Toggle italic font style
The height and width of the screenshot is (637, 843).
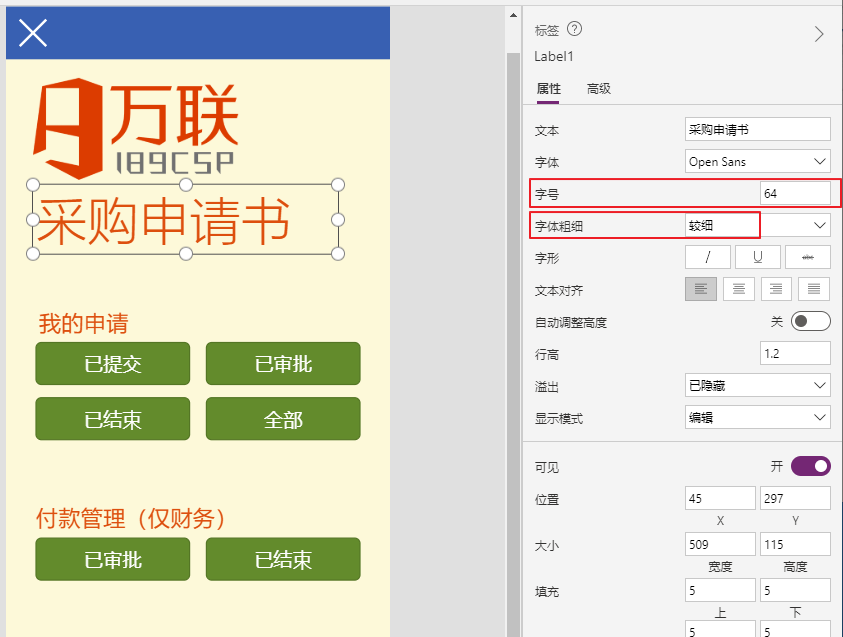[x=708, y=257]
